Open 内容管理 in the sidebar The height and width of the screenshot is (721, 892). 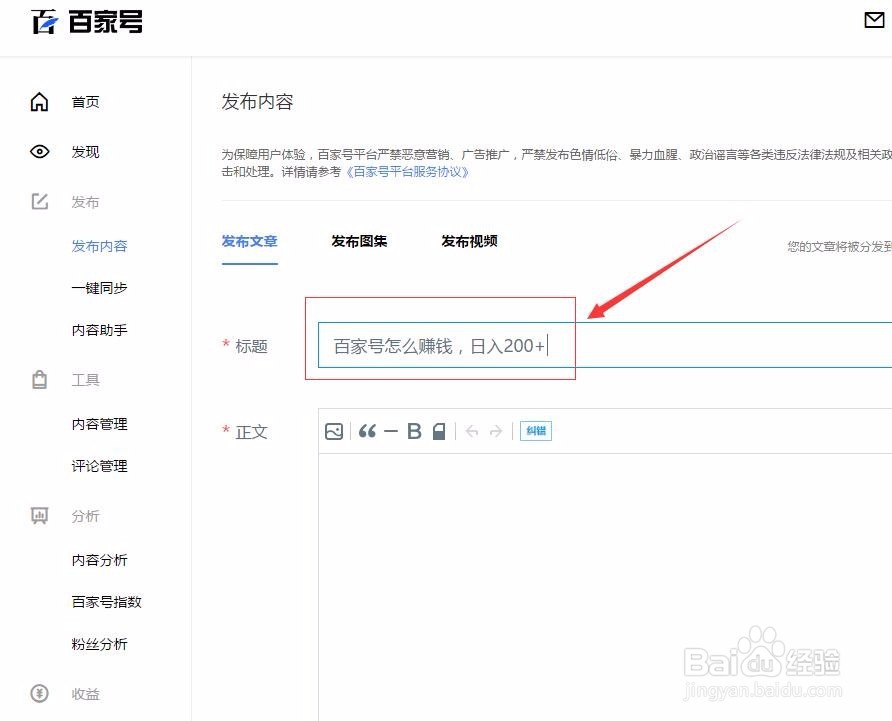100,424
